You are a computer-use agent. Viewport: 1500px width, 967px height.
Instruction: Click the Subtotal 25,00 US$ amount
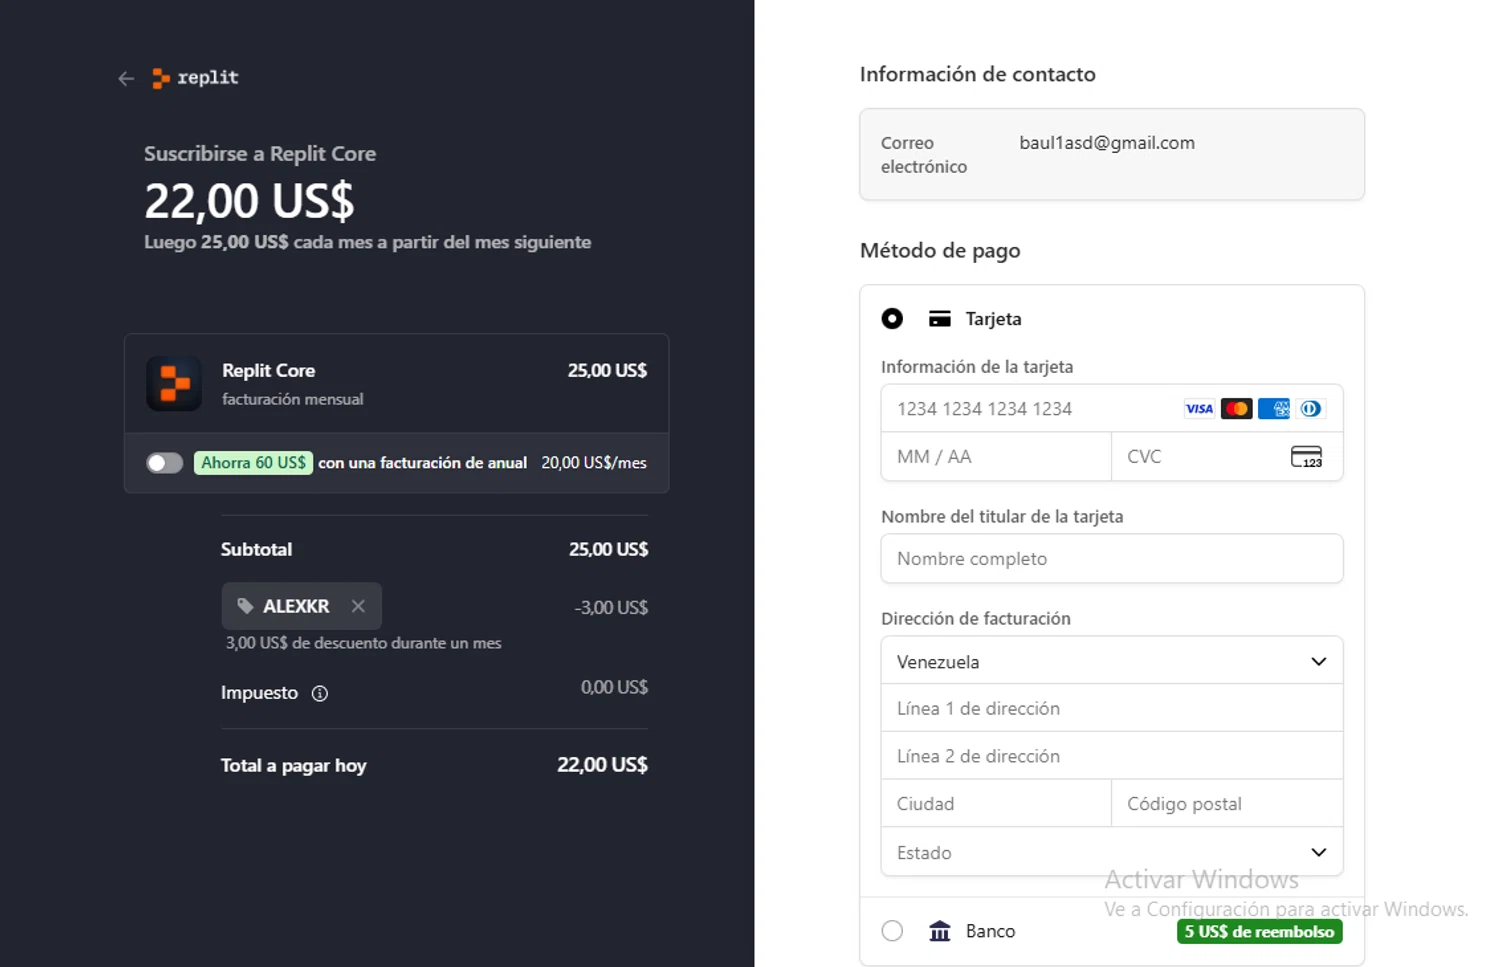tap(608, 549)
